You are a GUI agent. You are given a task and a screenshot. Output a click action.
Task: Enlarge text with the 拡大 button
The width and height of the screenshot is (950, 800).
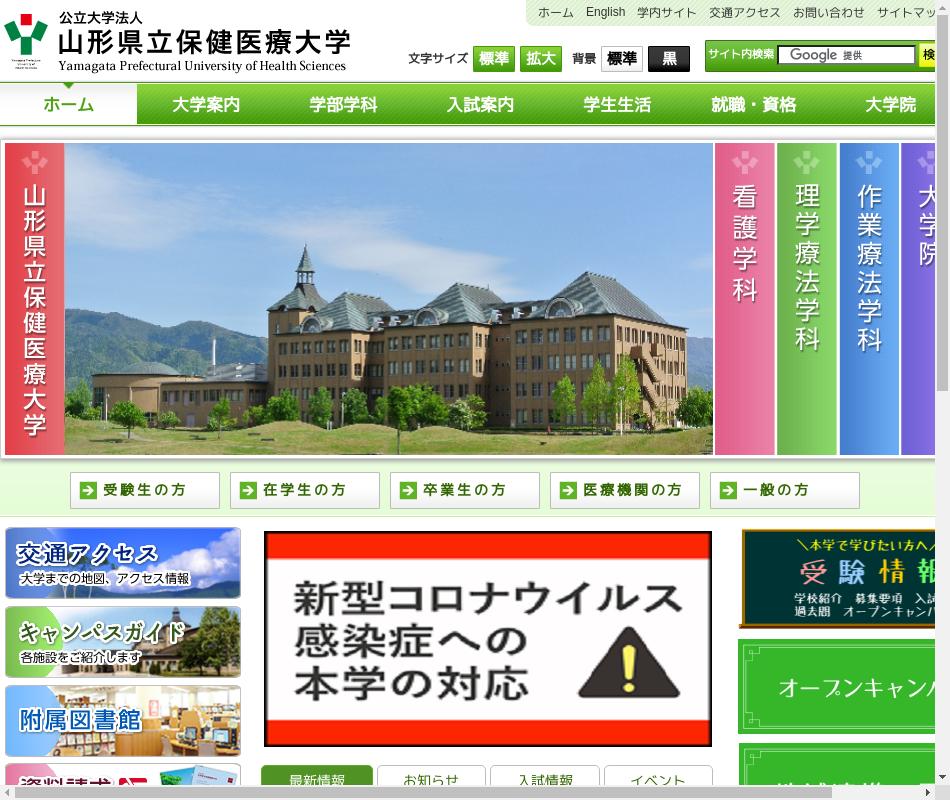(x=540, y=58)
